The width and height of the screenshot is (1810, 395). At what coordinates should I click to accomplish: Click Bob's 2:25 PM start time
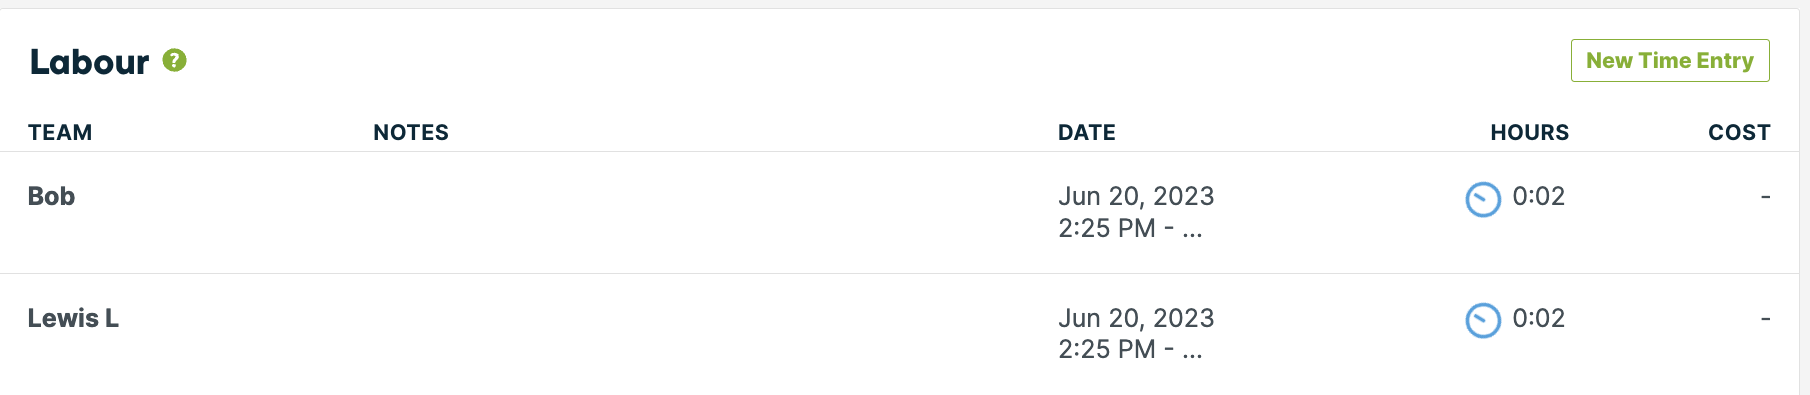(1107, 228)
